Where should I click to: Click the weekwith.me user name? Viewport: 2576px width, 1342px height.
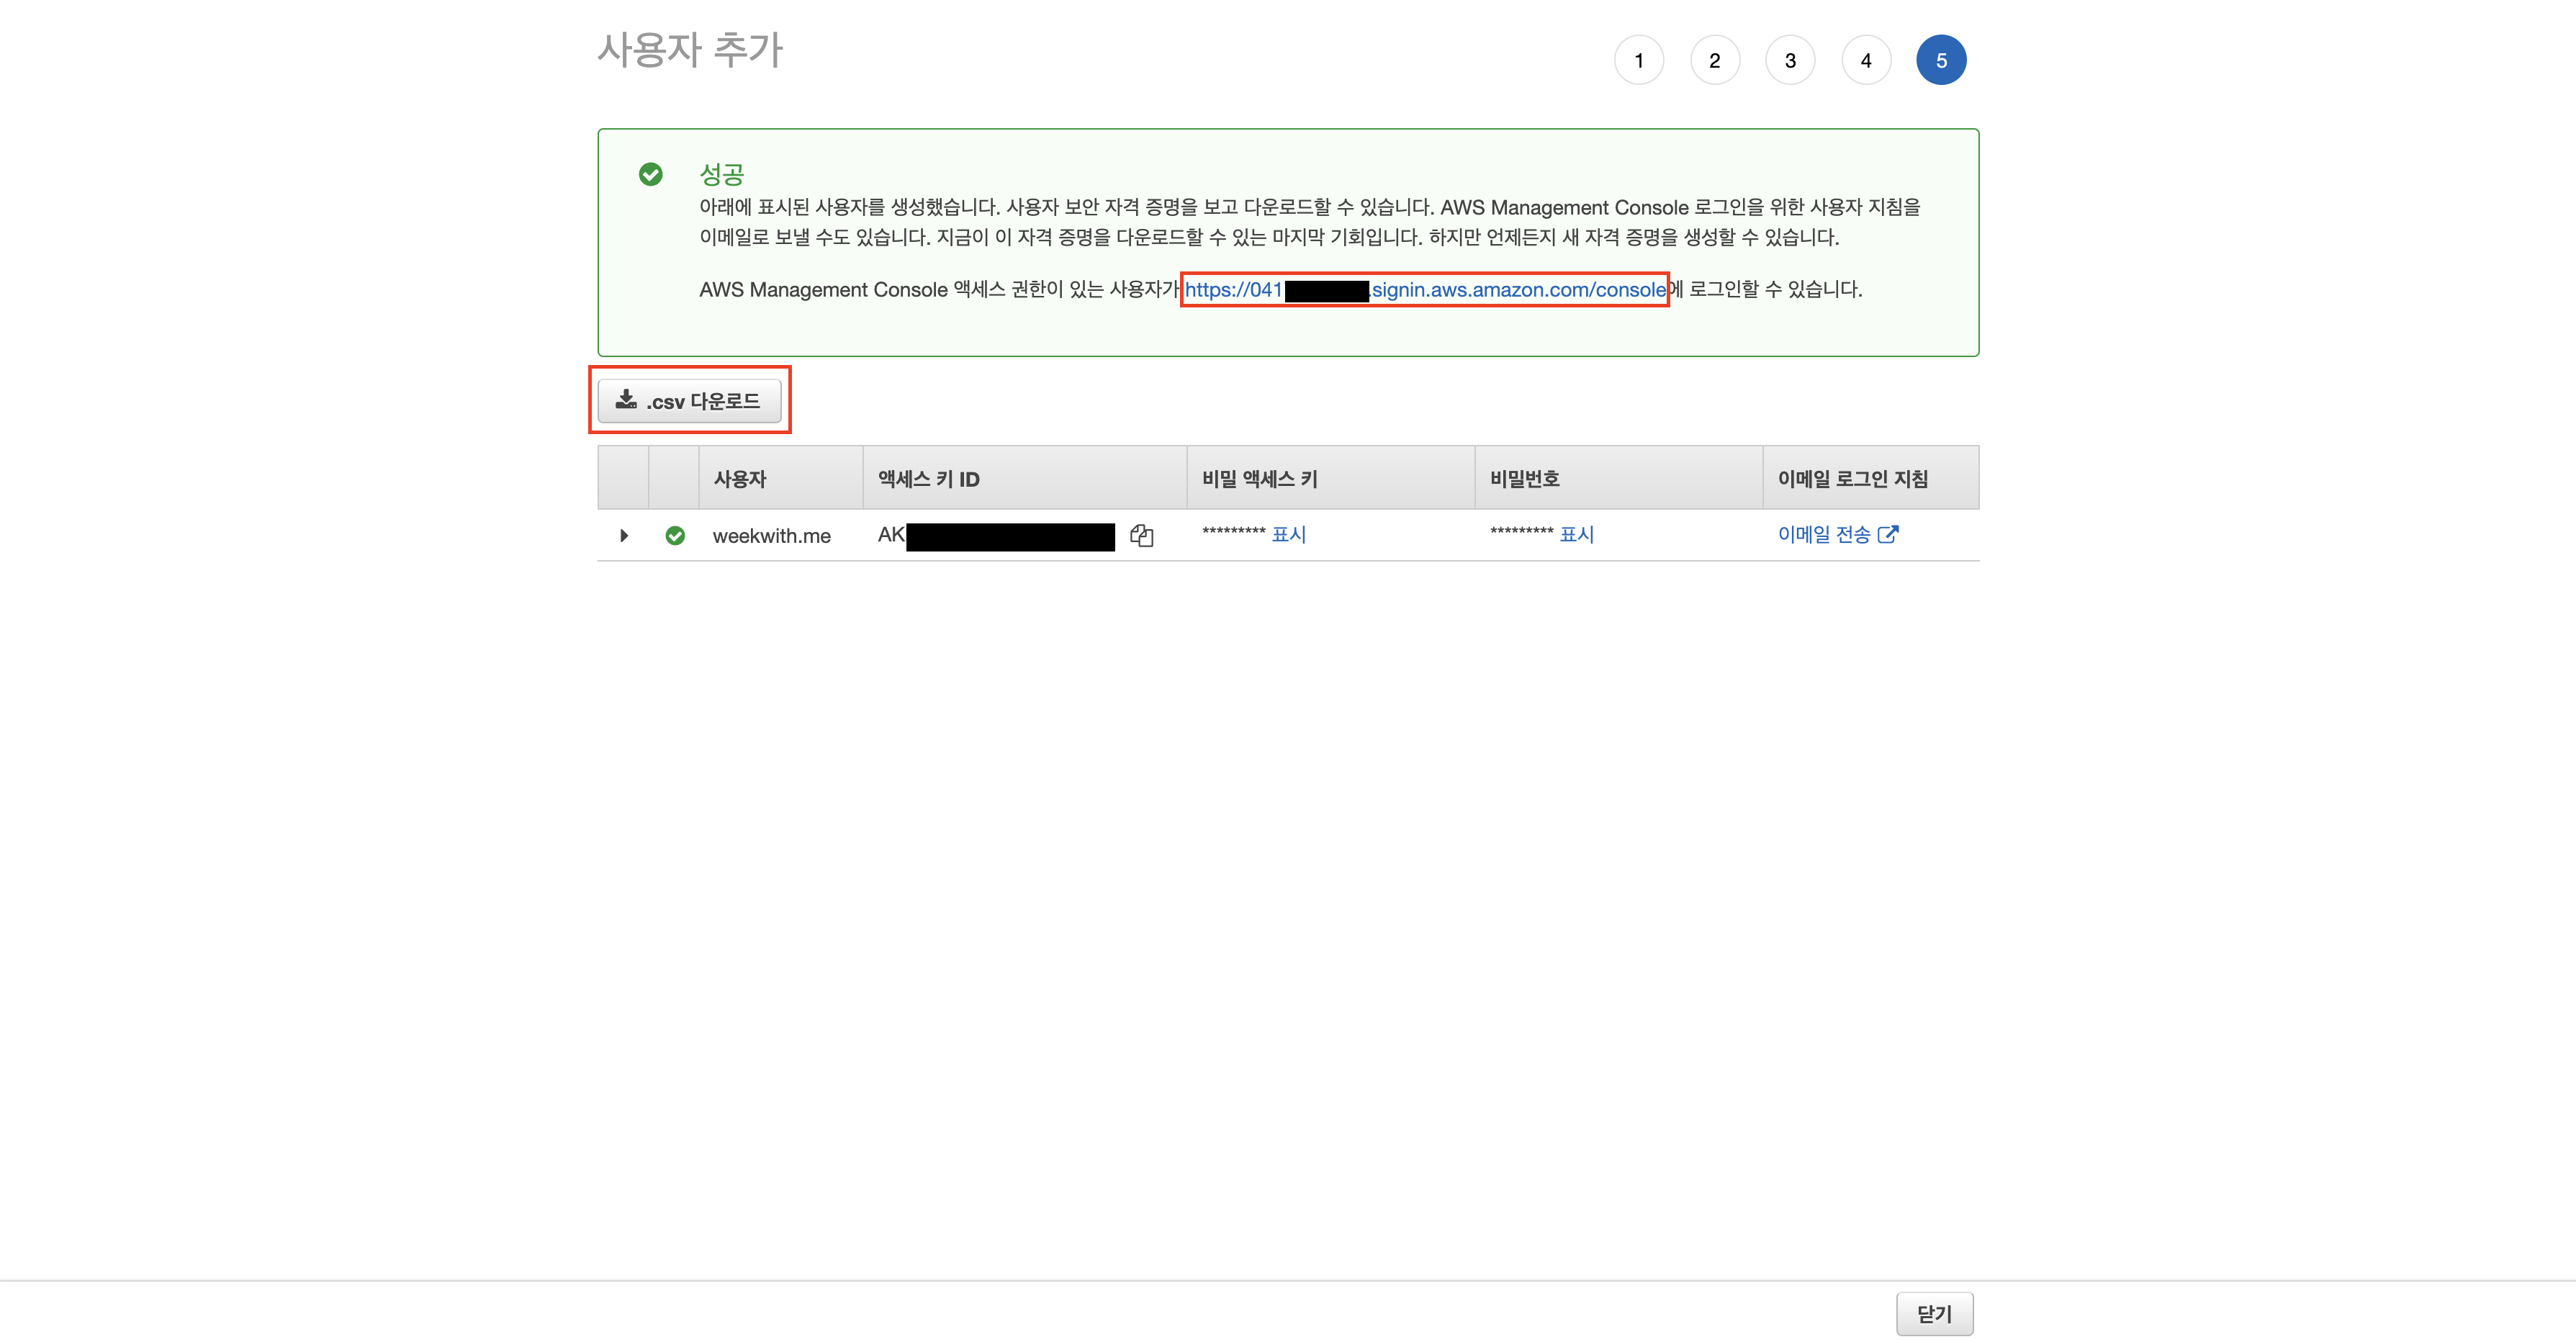771,536
